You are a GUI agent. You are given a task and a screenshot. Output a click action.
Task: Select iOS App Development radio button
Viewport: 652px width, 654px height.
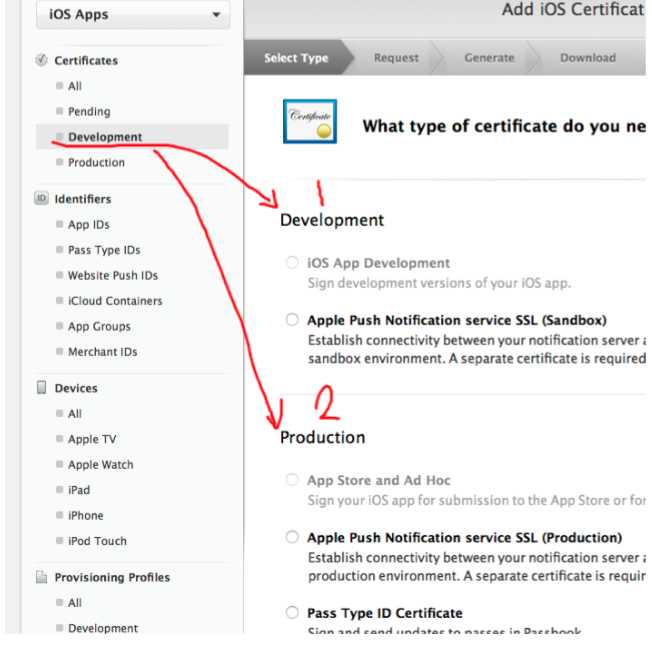292,262
